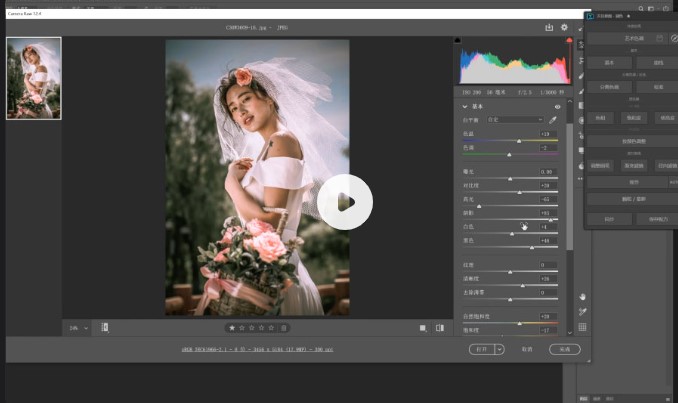
Task: Click the delete trash icon in rating bar
Action: click(283, 327)
